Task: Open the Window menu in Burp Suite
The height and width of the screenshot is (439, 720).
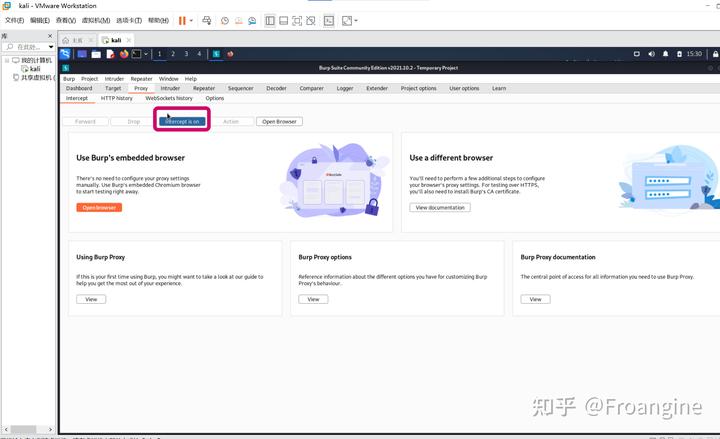Action: pos(169,79)
